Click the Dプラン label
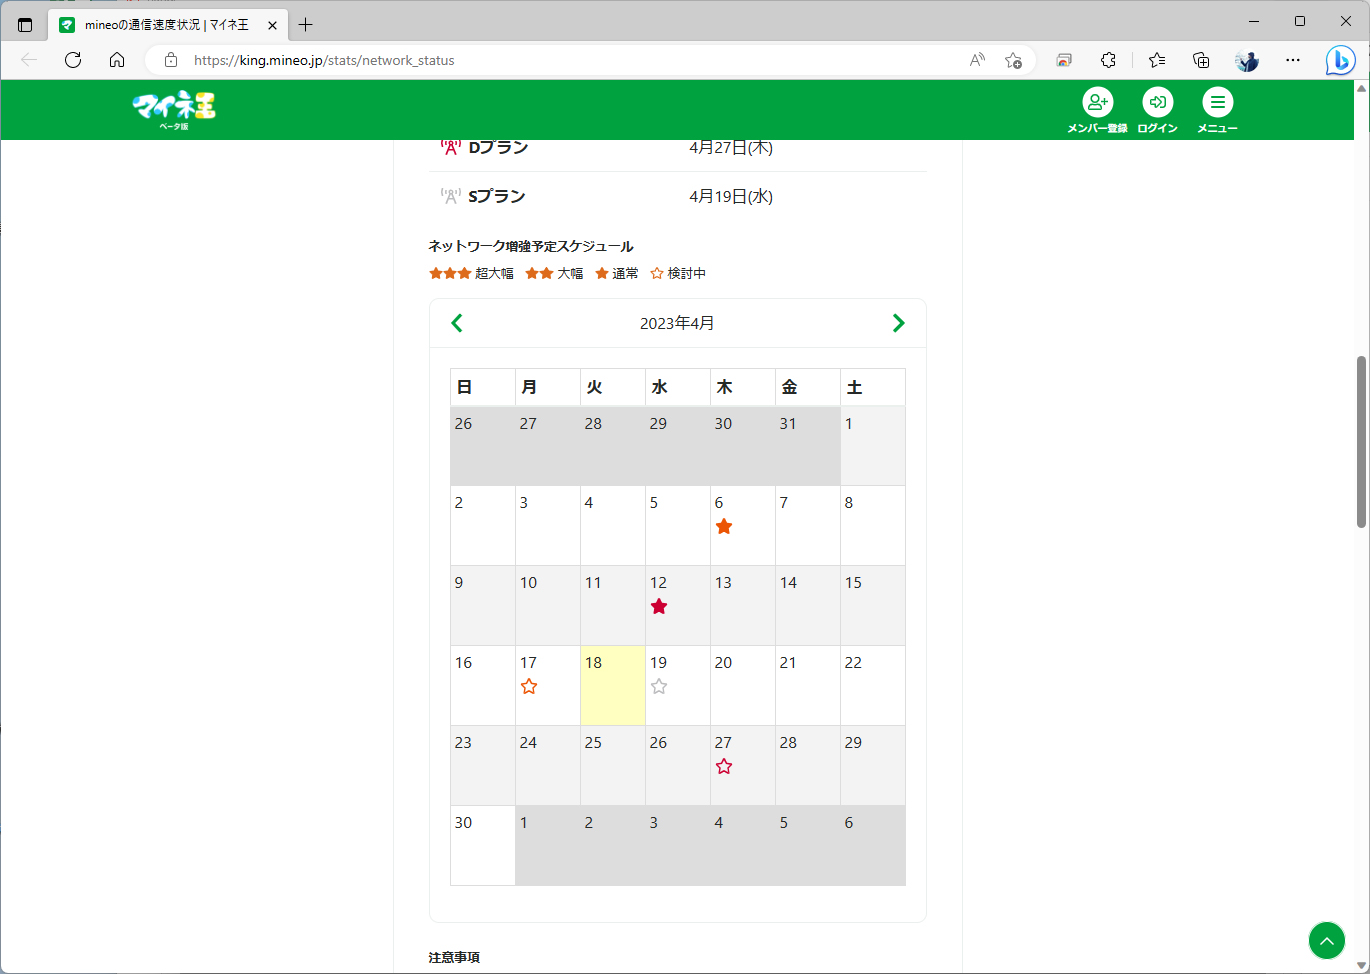The image size is (1370, 974). (x=498, y=148)
